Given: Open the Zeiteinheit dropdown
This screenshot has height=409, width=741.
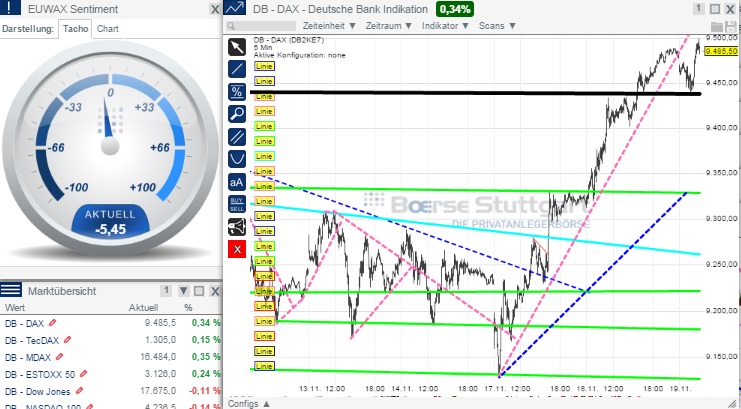Looking at the screenshot, I should [x=329, y=26].
